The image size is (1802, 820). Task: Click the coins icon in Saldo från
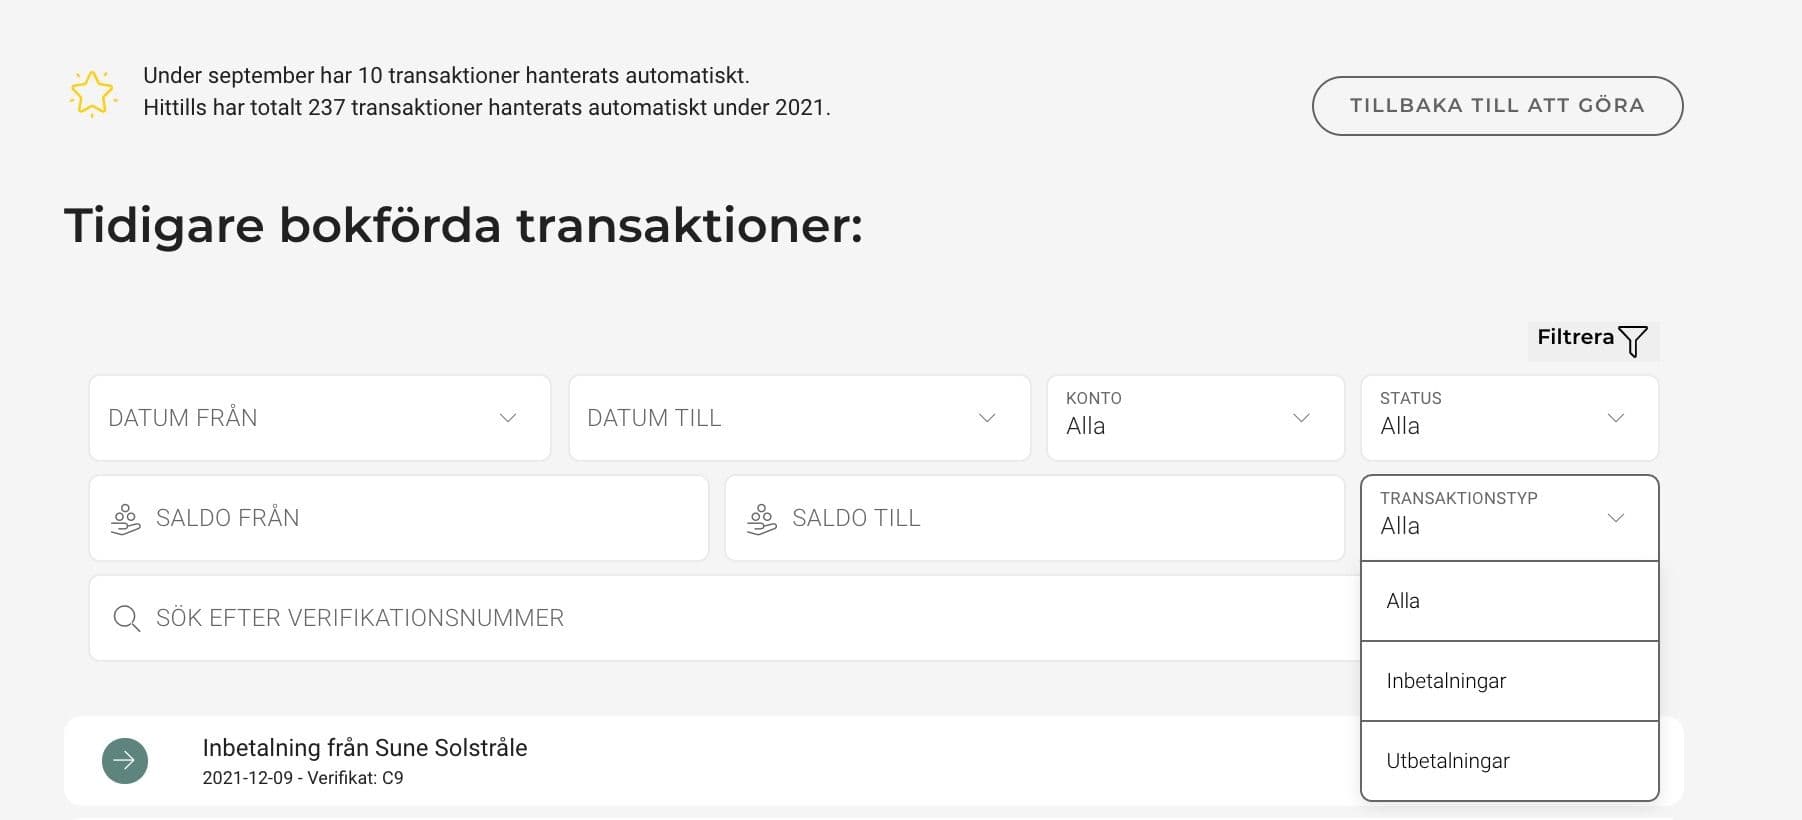click(126, 519)
